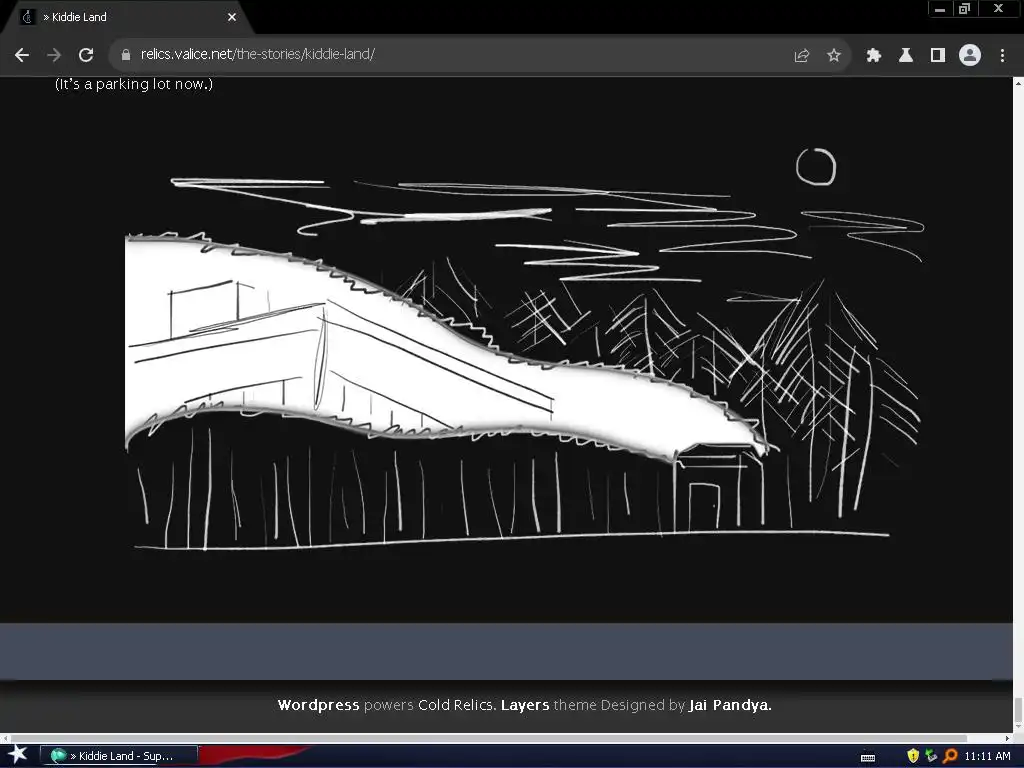Visit the Jai Pandya footer link

729,705
